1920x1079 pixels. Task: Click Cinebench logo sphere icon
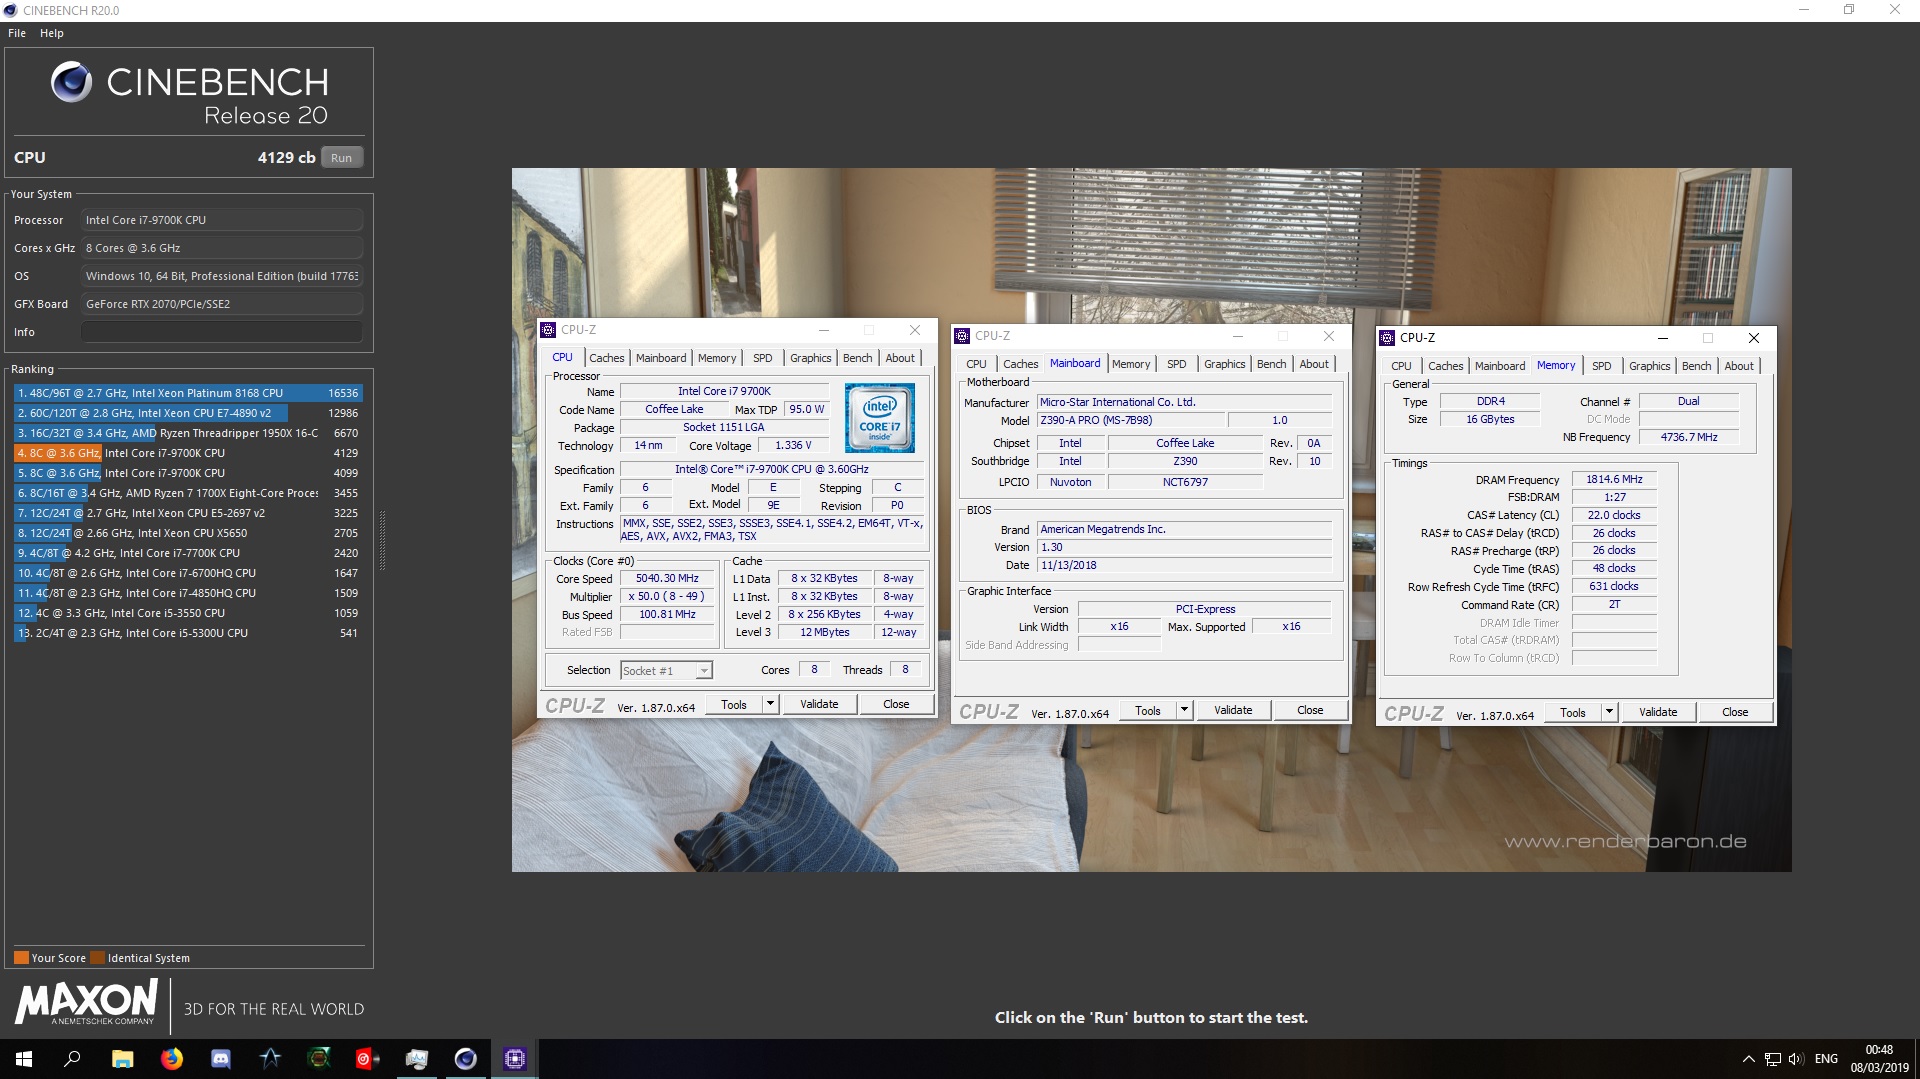(x=71, y=82)
